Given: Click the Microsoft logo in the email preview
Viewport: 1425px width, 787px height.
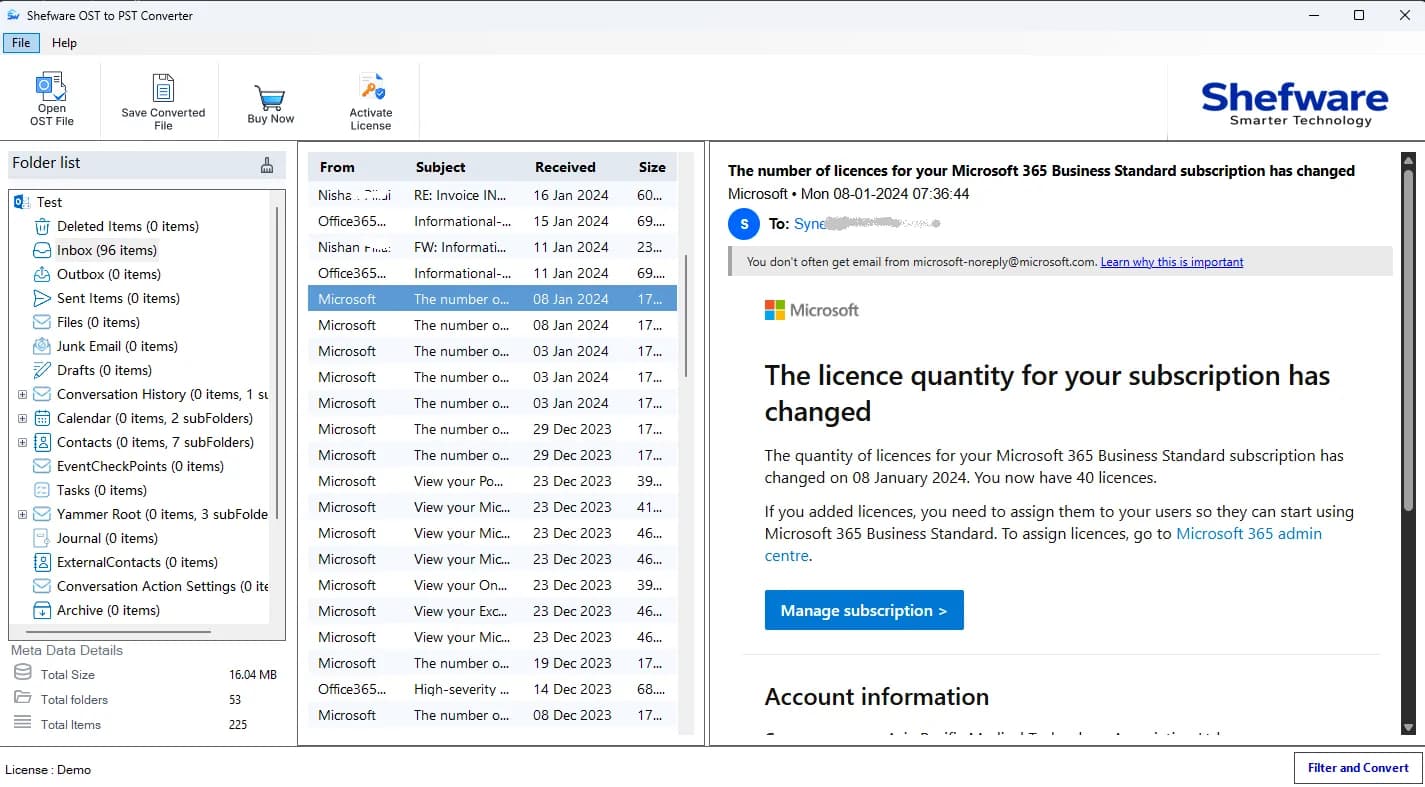Looking at the screenshot, I should click(811, 310).
